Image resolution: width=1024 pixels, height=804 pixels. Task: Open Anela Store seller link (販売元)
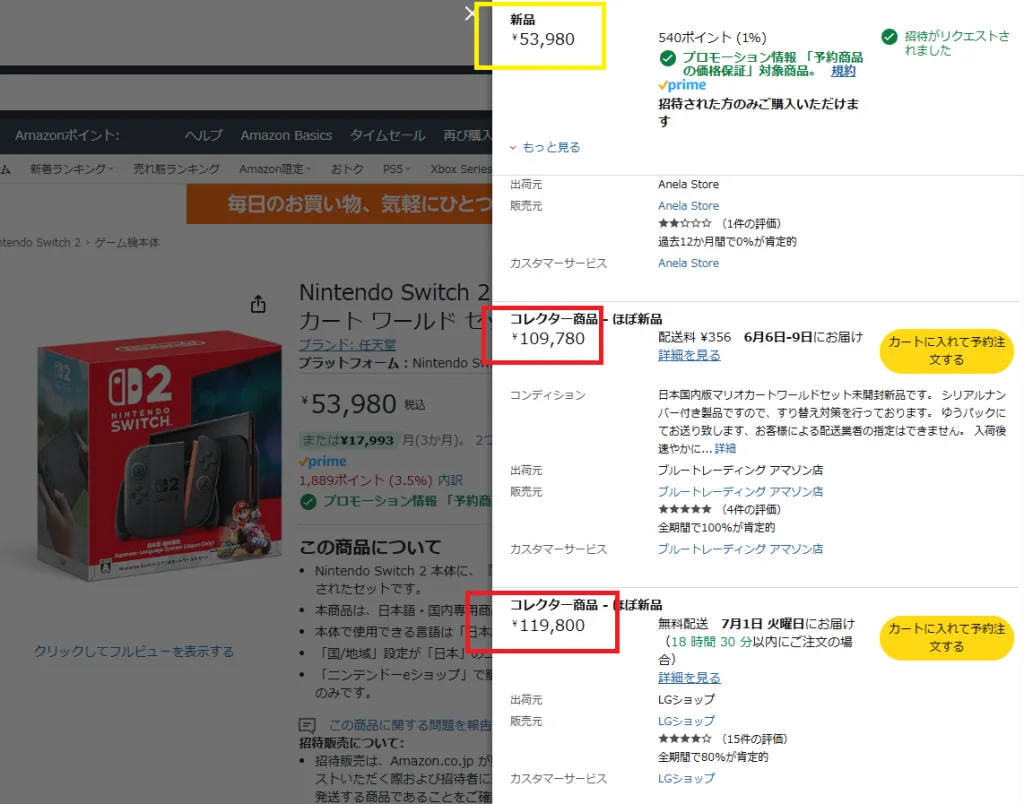(688, 206)
